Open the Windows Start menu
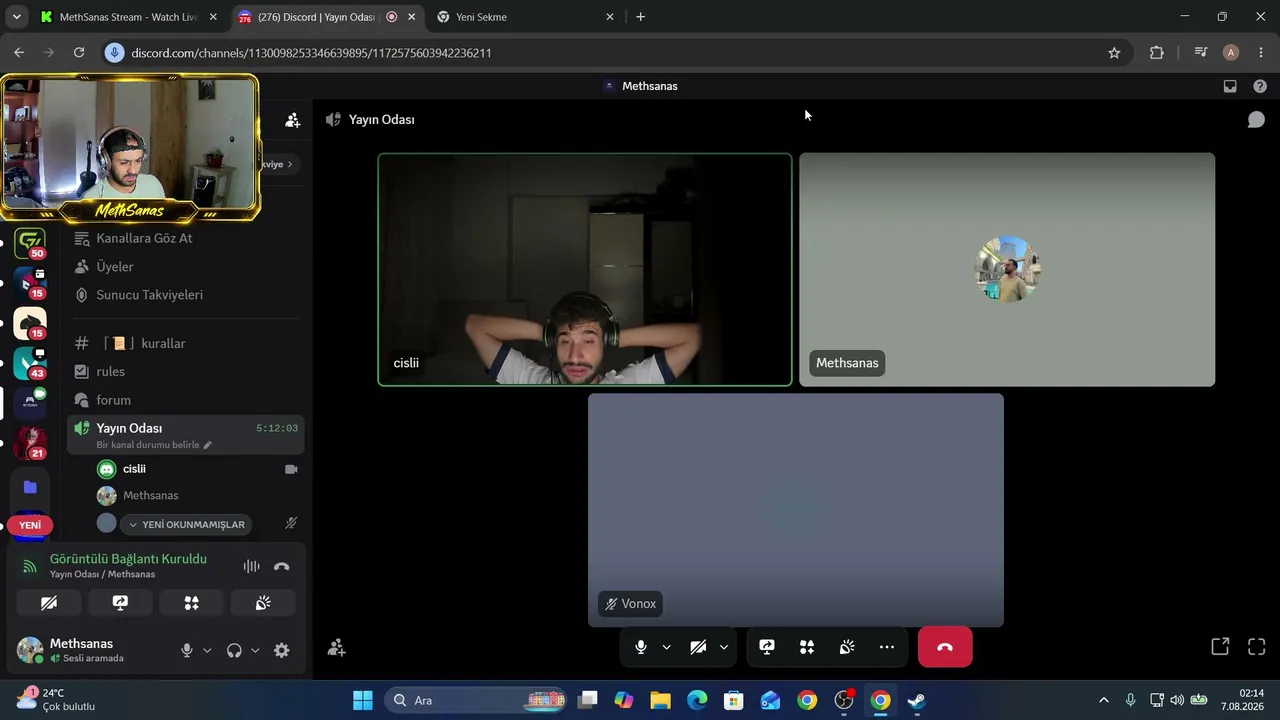 coord(362,700)
